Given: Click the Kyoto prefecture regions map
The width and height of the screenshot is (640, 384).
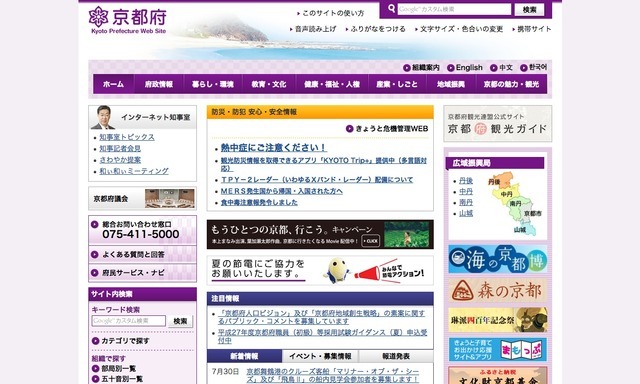Looking at the screenshot, I should 515,203.
